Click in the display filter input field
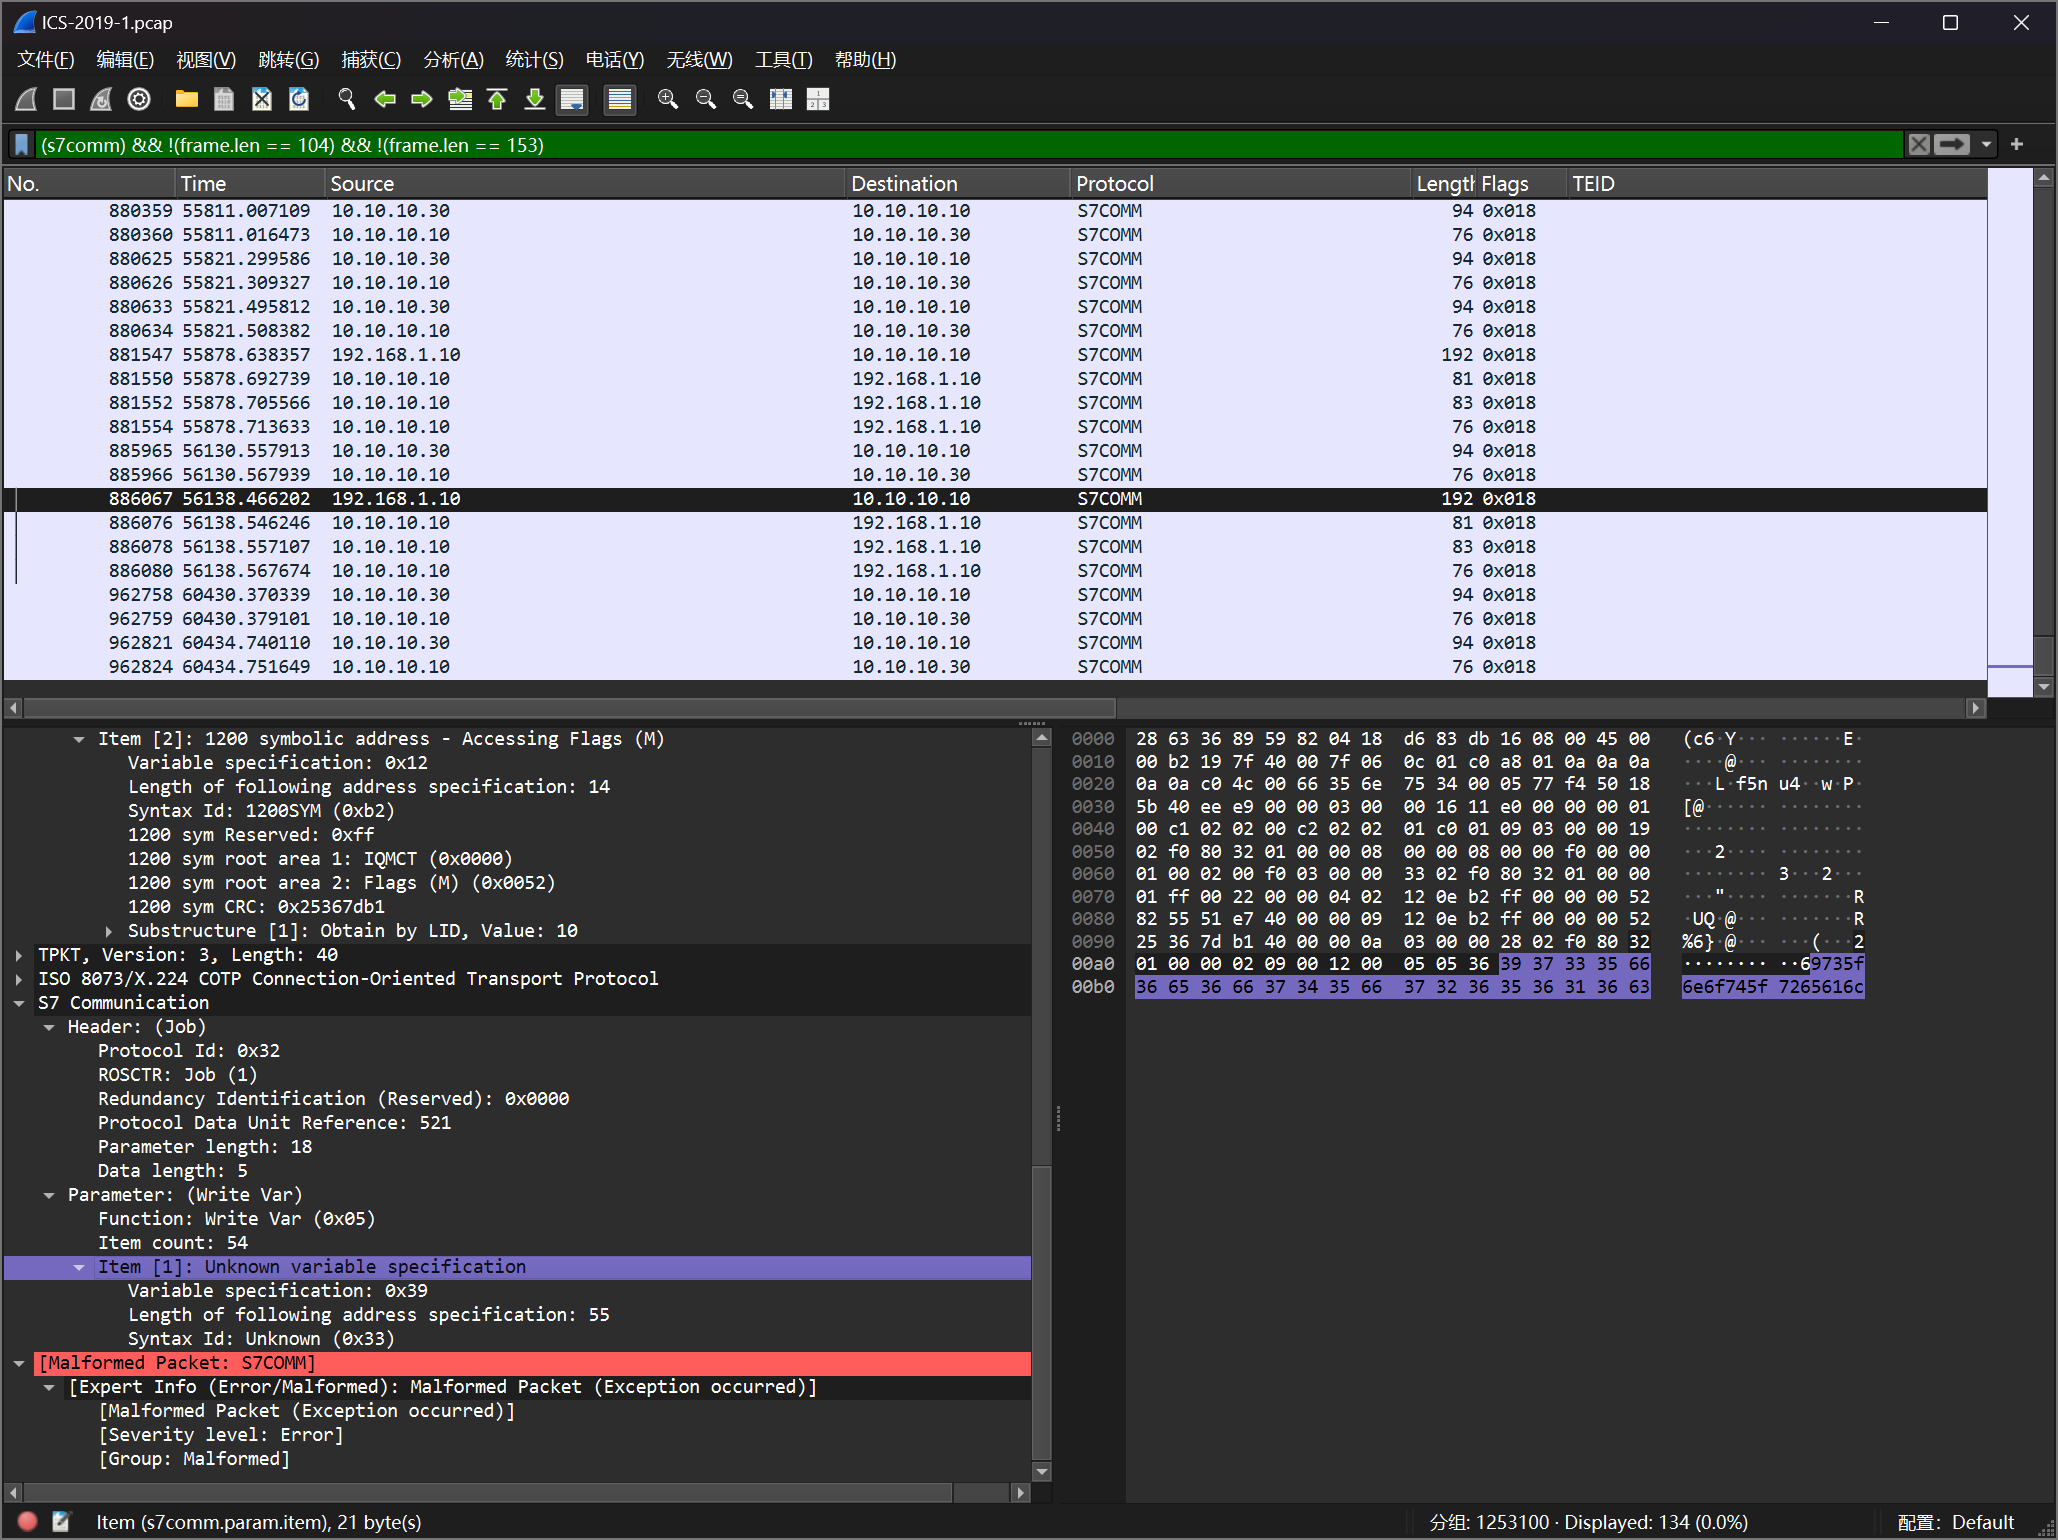The width and height of the screenshot is (2058, 1540). coord(968,145)
